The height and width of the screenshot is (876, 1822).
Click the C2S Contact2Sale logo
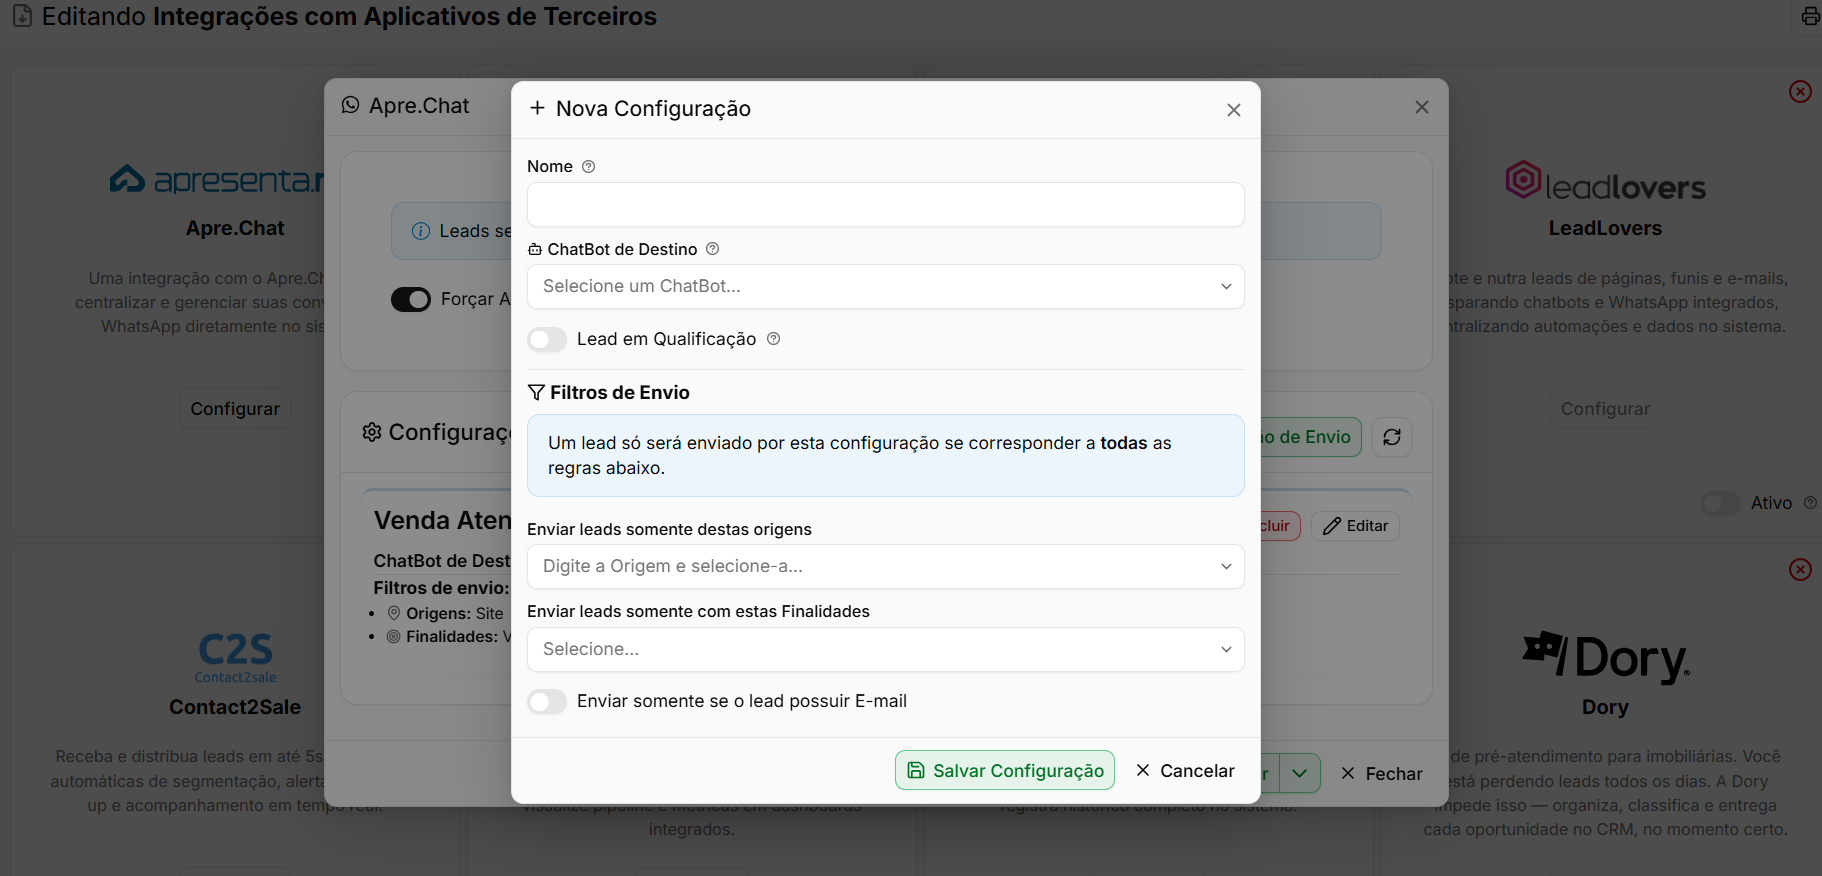[235, 657]
